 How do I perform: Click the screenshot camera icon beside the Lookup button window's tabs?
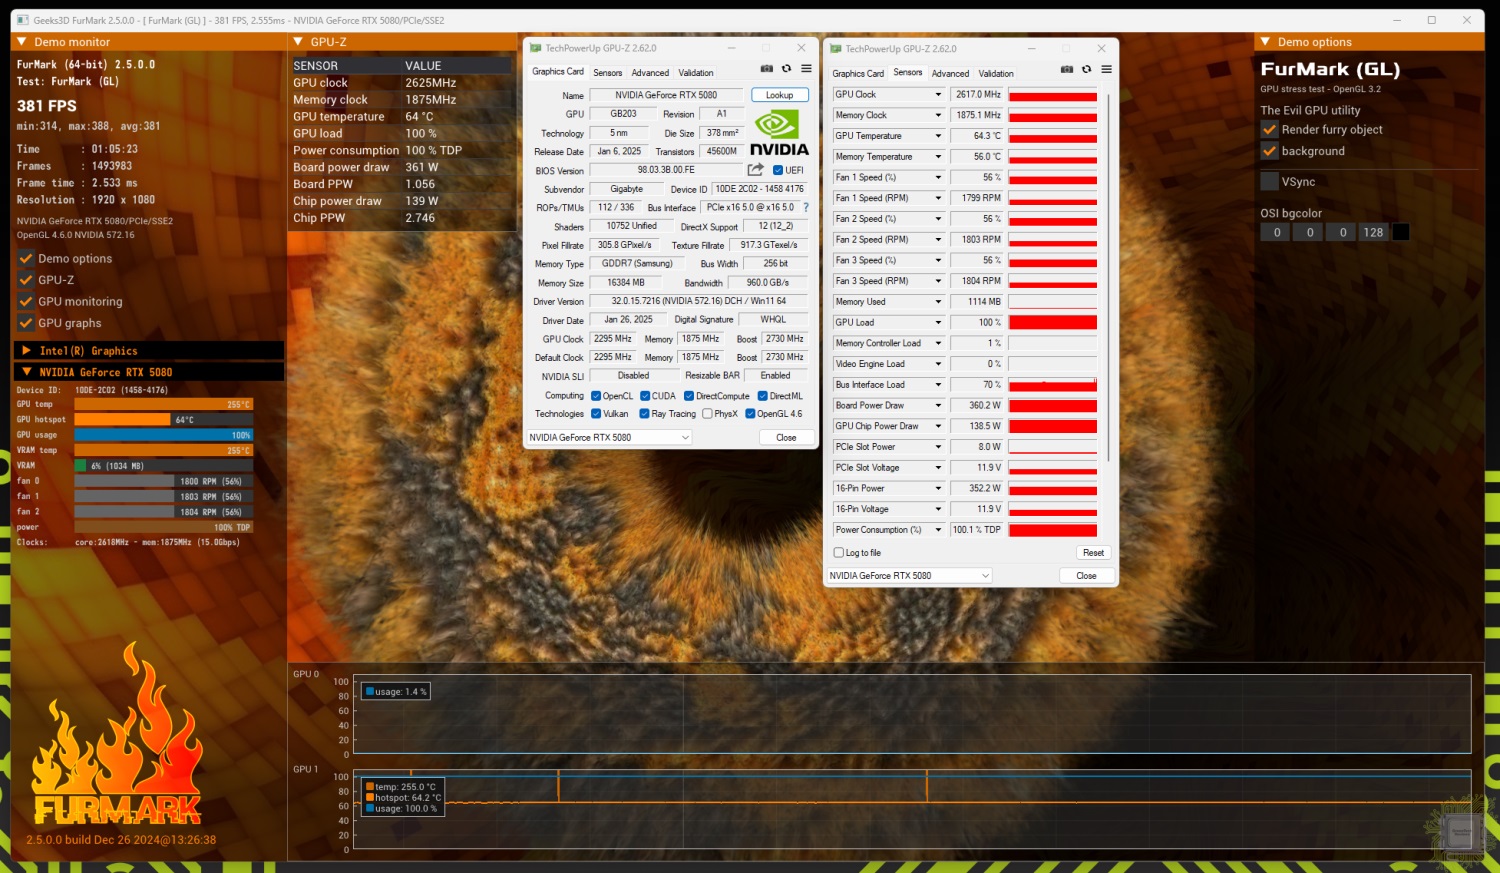[x=767, y=69]
